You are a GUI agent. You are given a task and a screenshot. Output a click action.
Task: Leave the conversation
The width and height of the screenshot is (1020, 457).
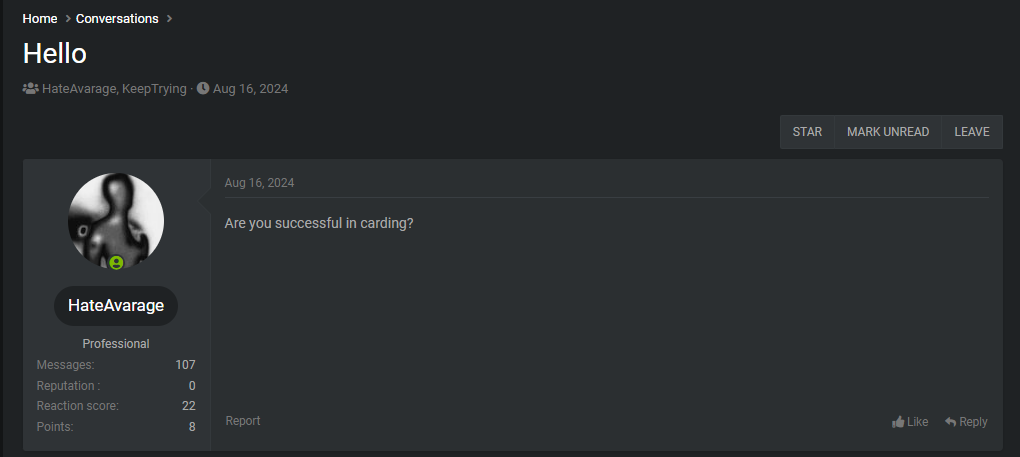[x=972, y=132]
